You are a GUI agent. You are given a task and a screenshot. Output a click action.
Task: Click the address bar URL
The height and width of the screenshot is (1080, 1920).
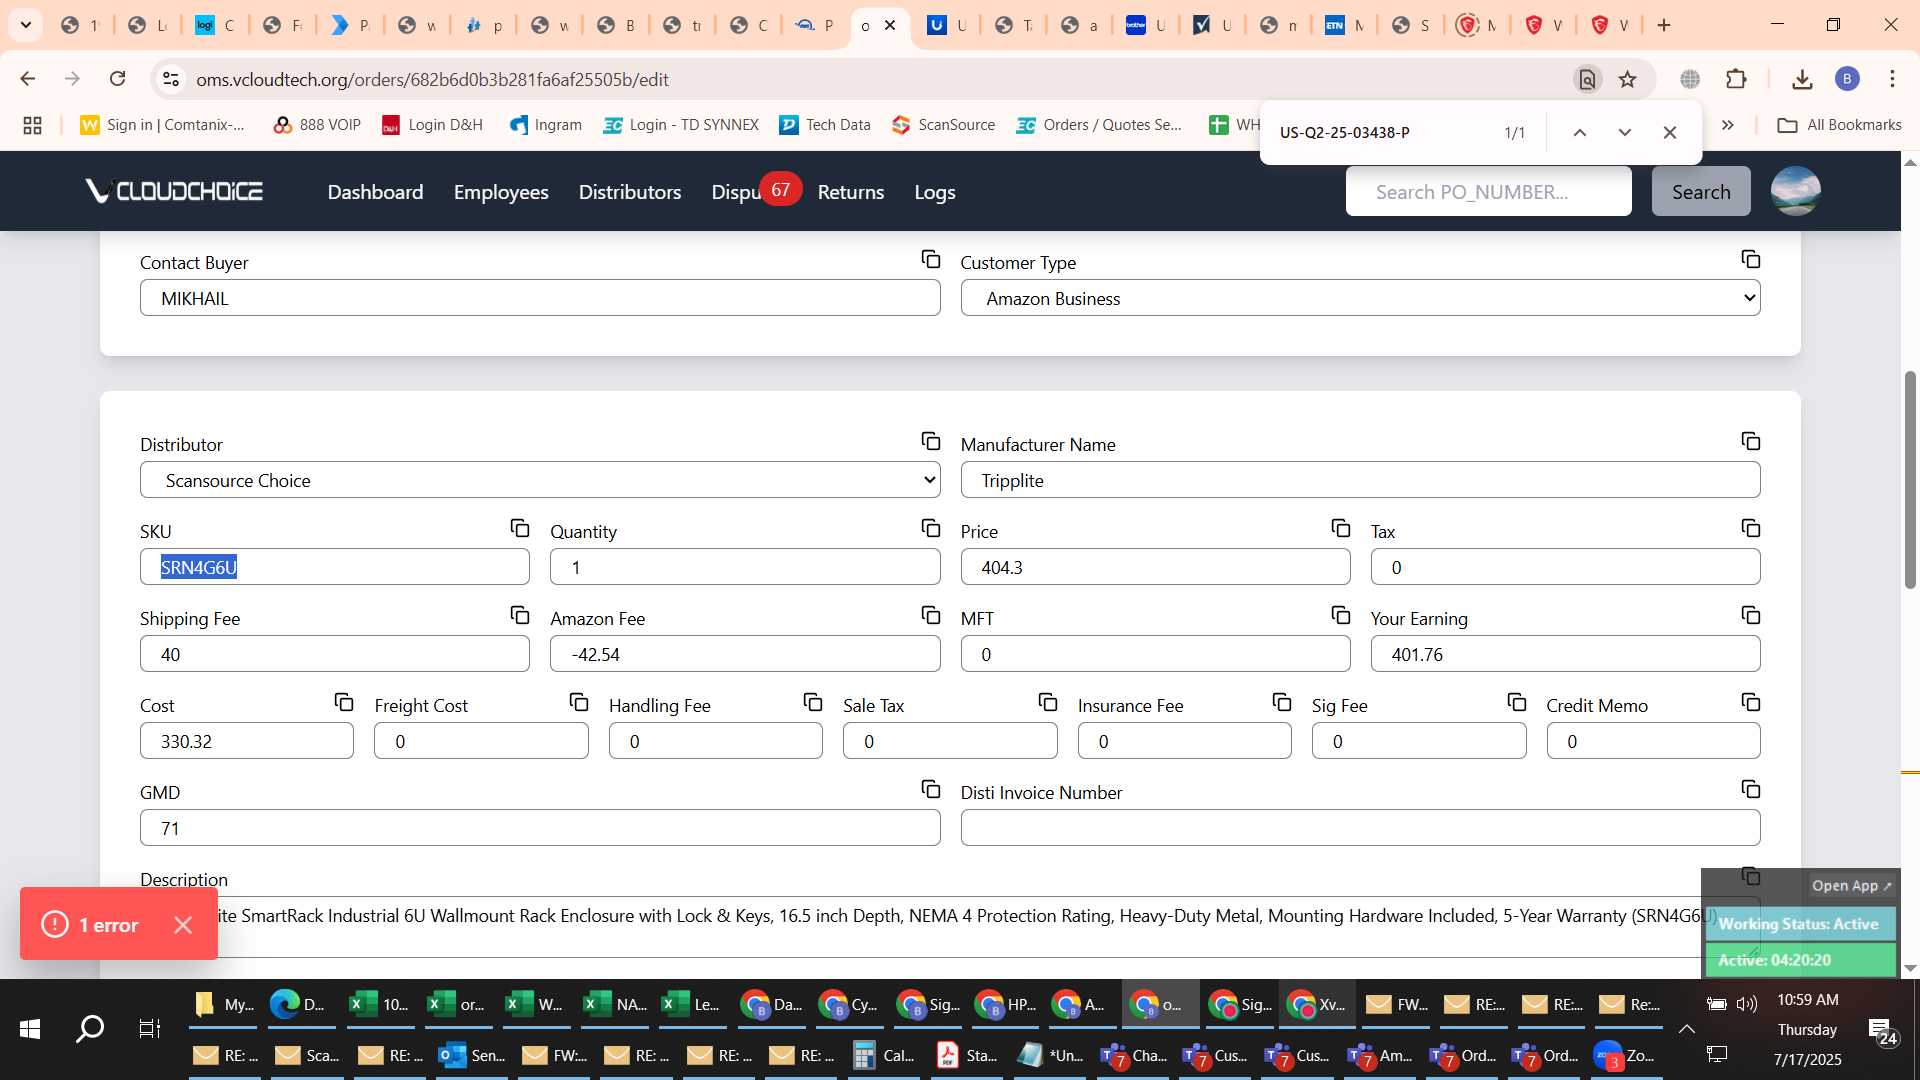[x=432, y=79]
